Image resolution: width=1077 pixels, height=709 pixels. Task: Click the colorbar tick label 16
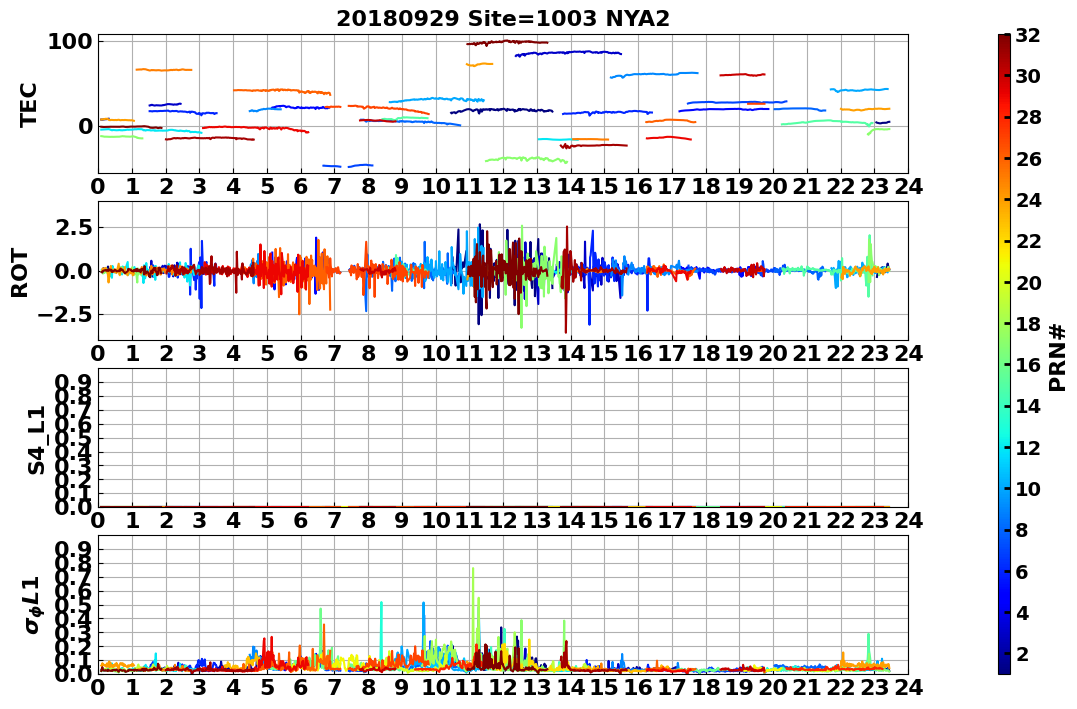pyautogui.click(x=1028, y=365)
